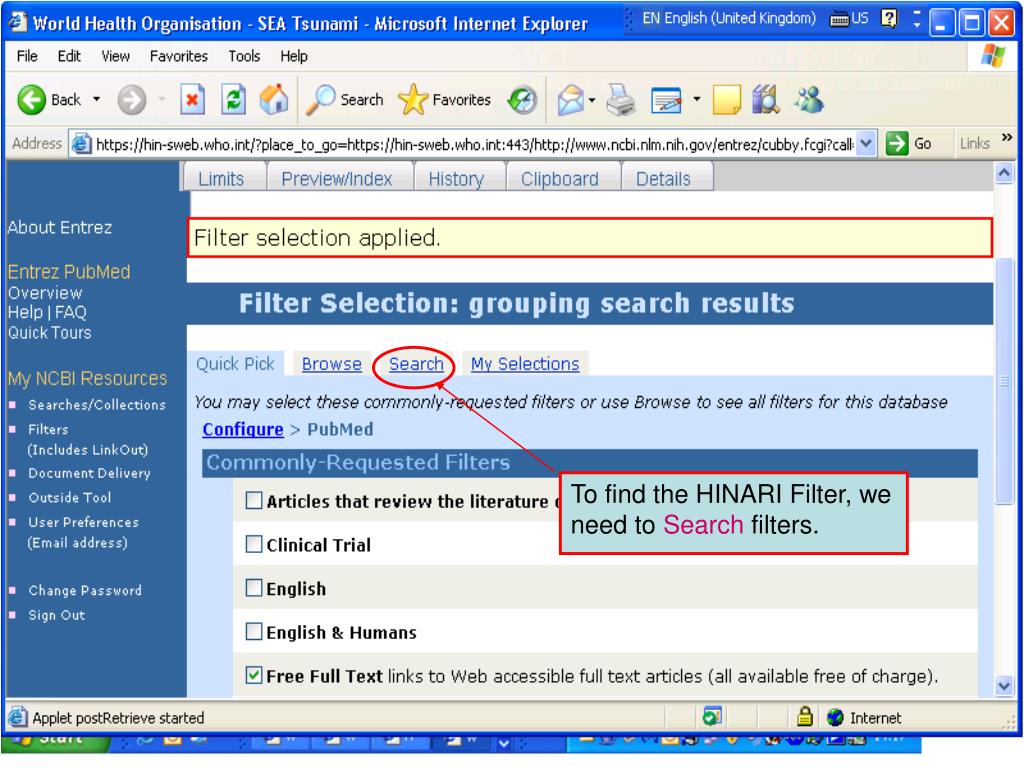Open the Edit button dropdown arrow
Image resolution: width=1024 pixels, height=768 pixels.
pyautogui.click(x=697, y=100)
